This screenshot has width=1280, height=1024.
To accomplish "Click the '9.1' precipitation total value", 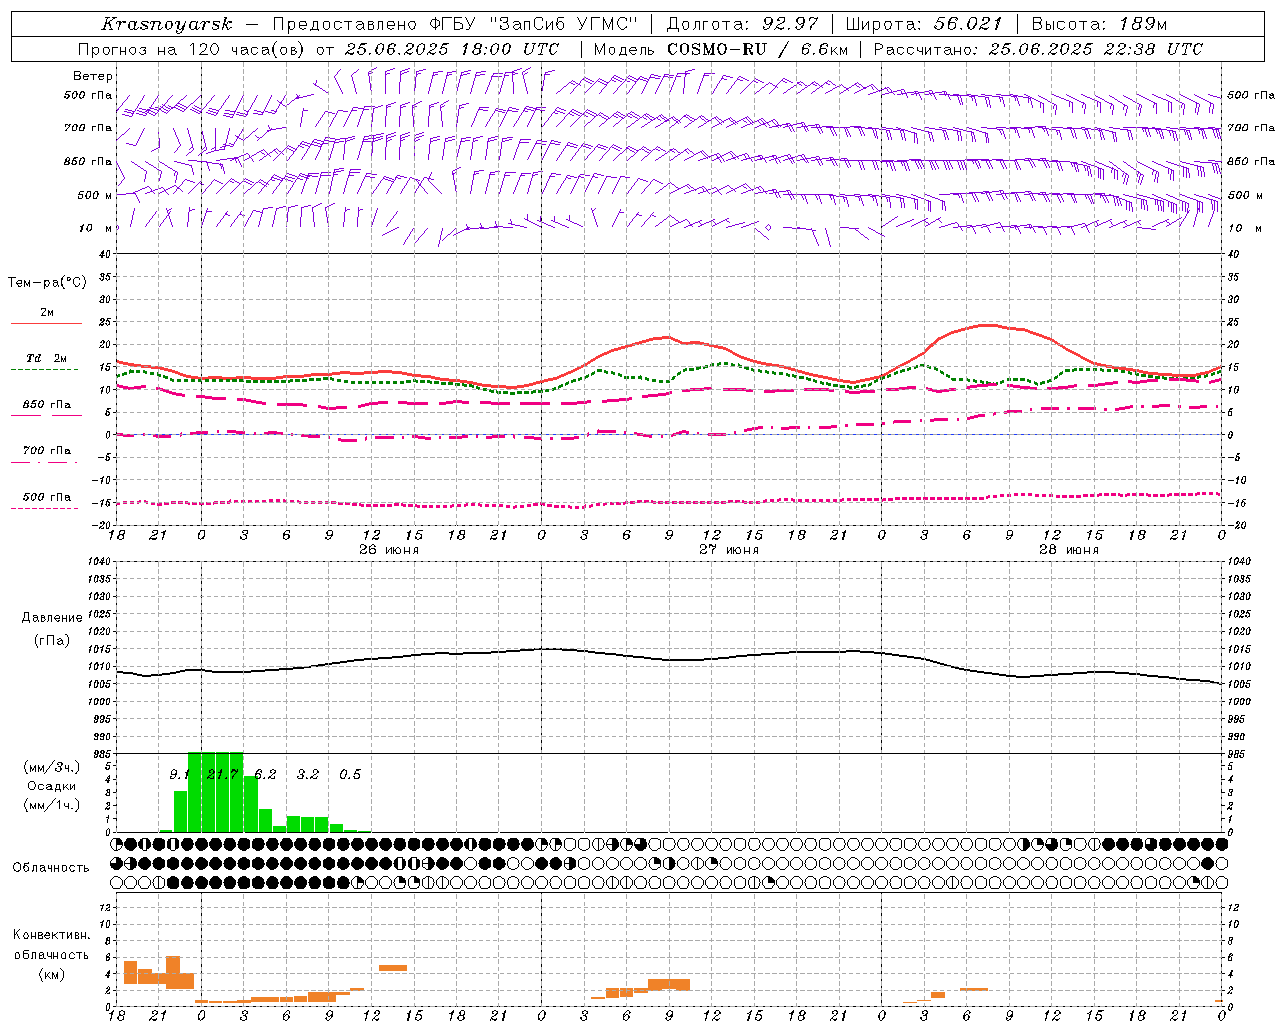I will 178,774.
